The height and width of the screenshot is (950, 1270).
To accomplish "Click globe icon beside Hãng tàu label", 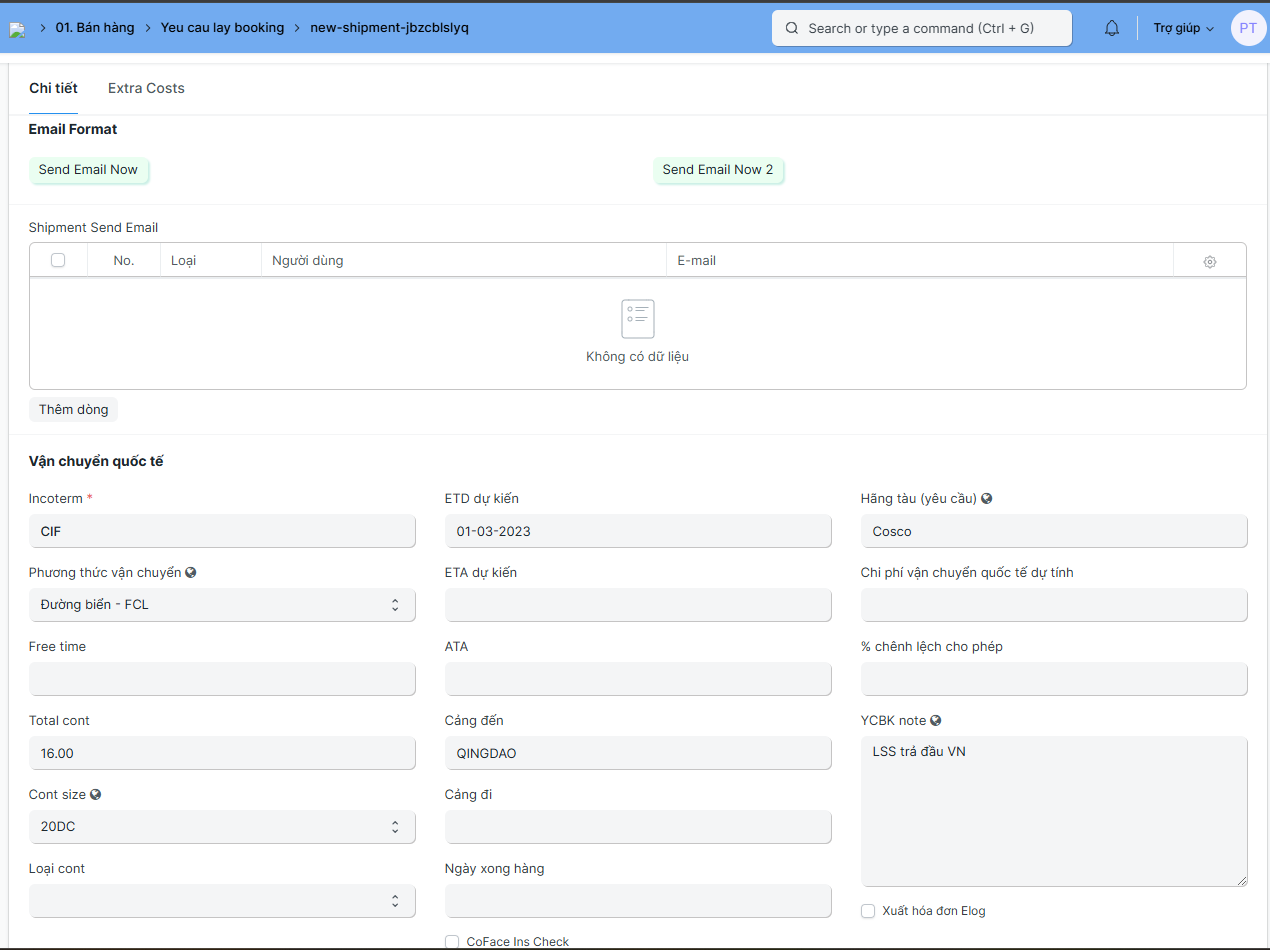I will click(987, 498).
